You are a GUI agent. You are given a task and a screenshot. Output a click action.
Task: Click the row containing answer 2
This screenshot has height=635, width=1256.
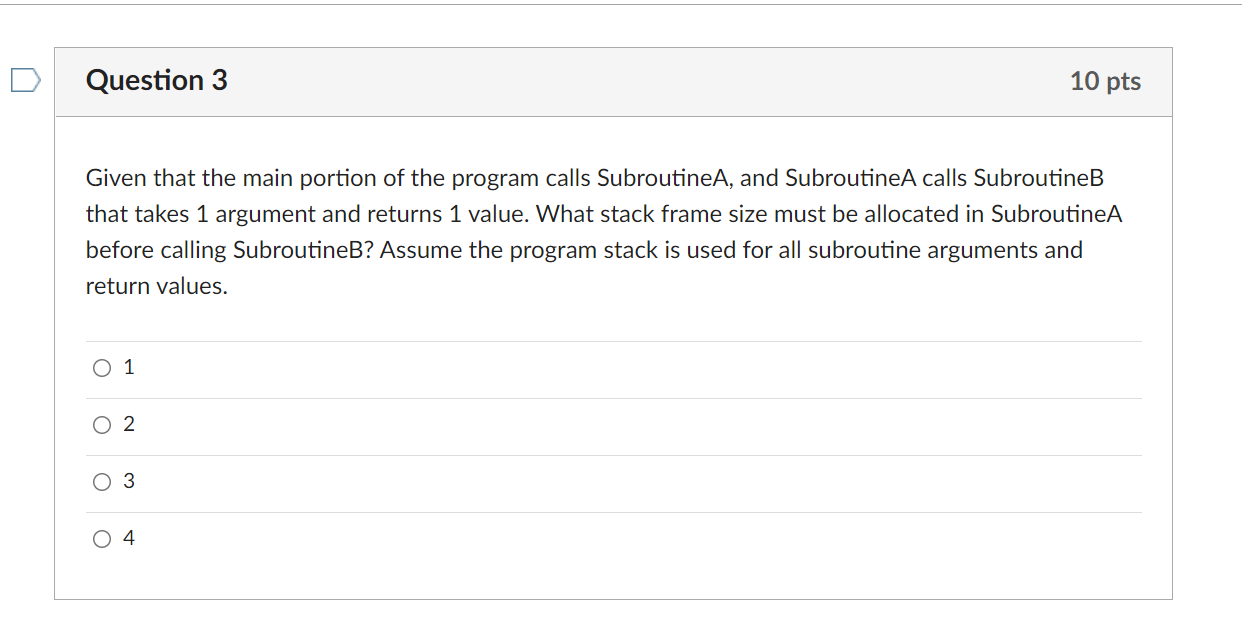click(x=600, y=424)
